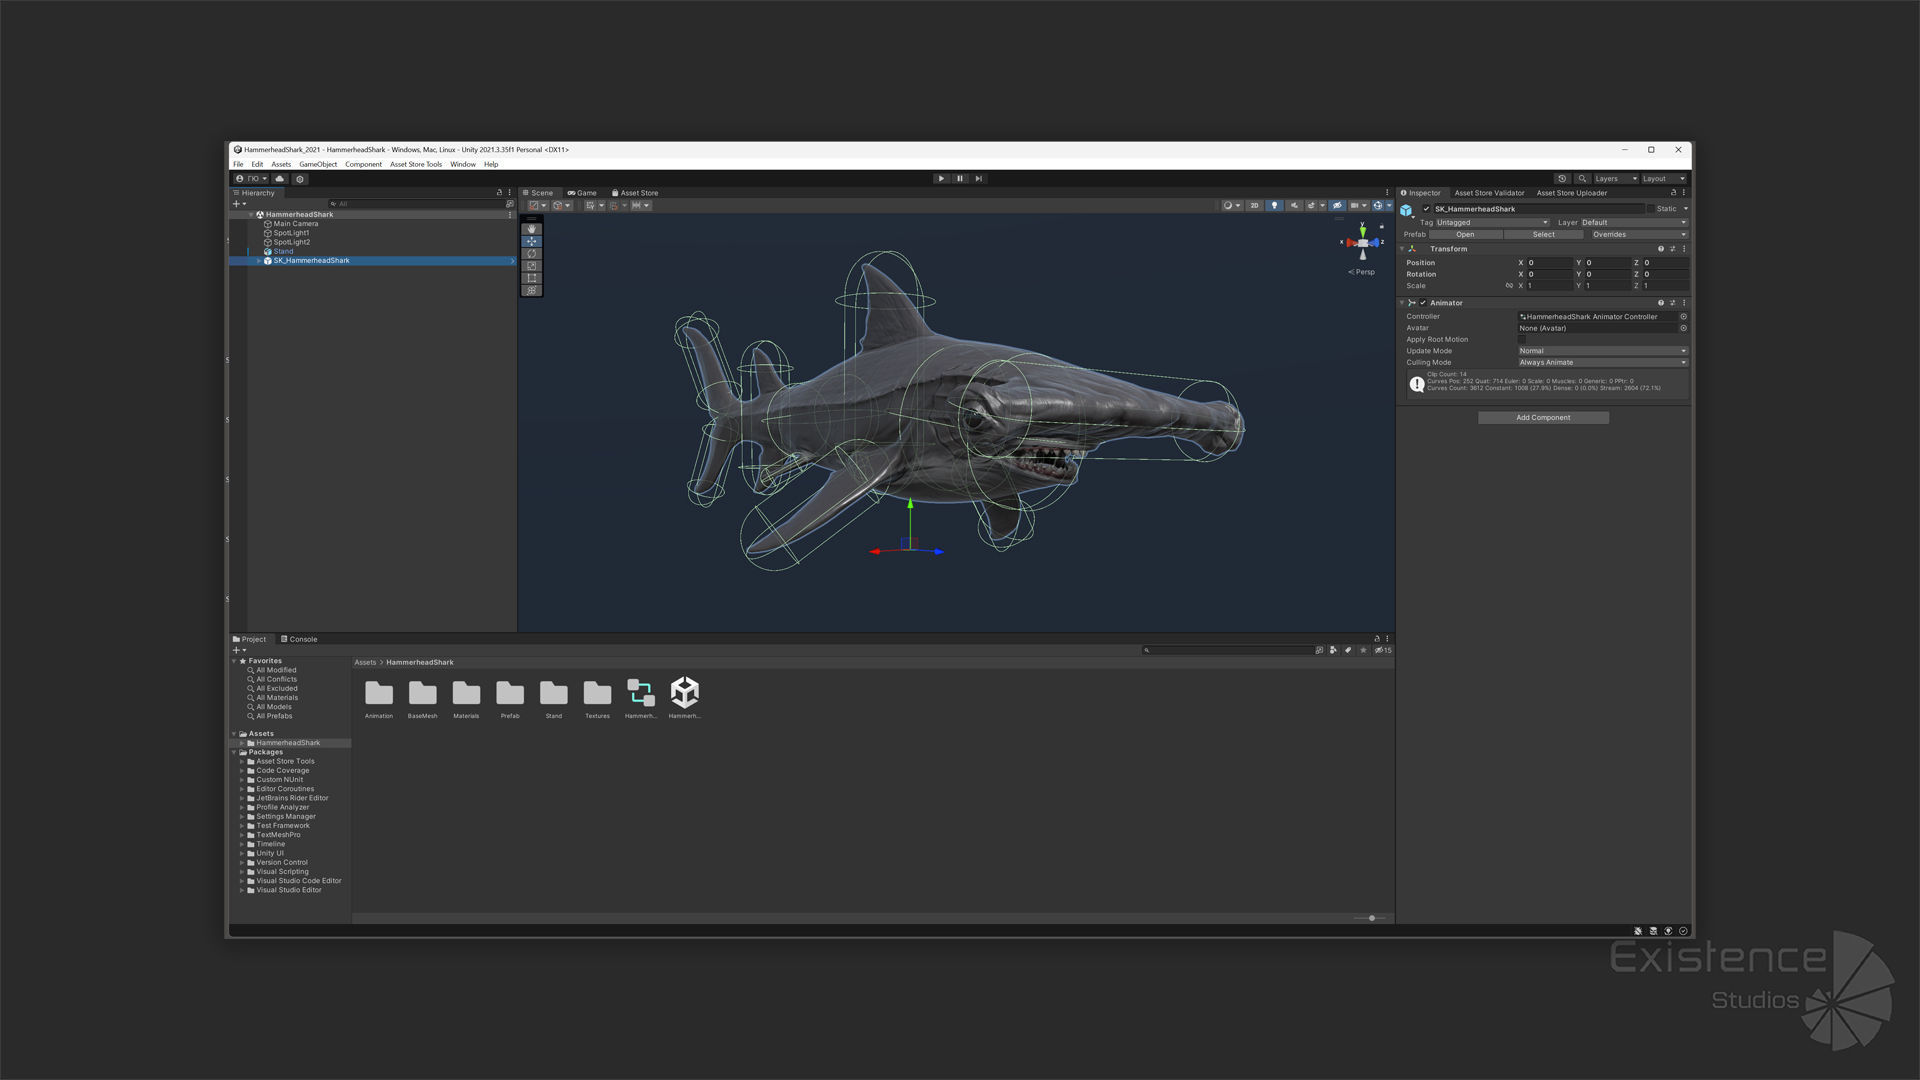Open Unity settings gear in top toolbar
The width and height of the screenshot is (1920, 1080).
[300, 179]
